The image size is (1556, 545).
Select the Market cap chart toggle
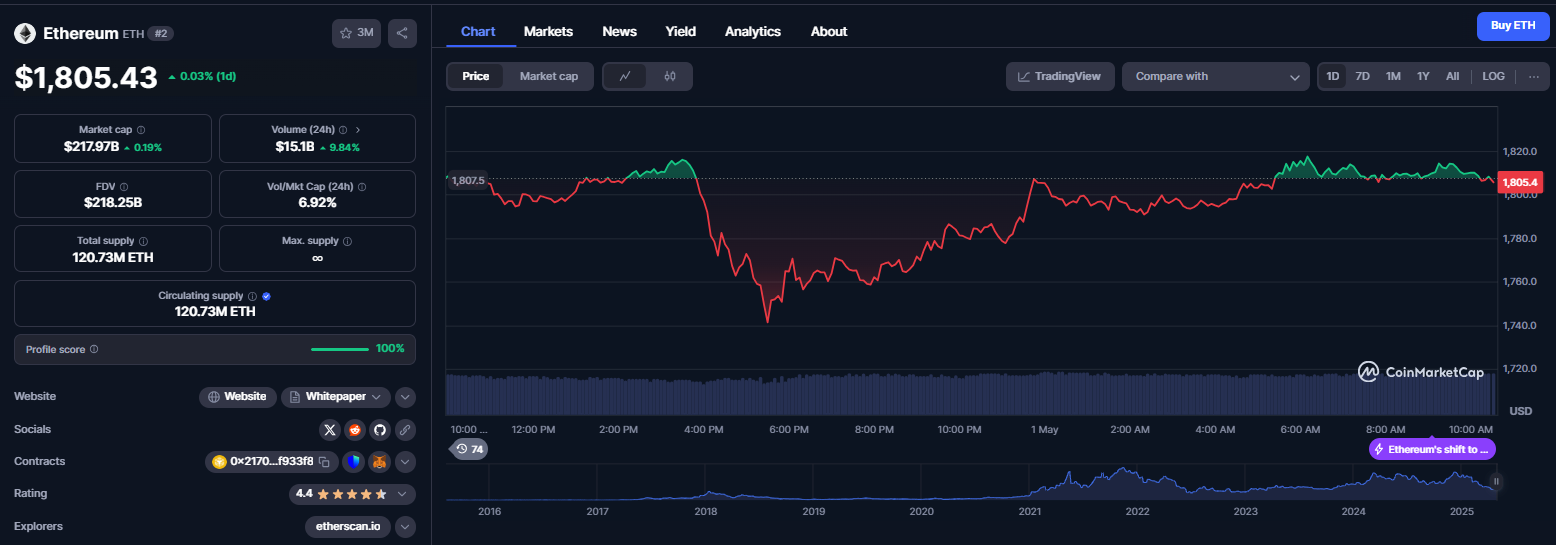coord(549,76)
